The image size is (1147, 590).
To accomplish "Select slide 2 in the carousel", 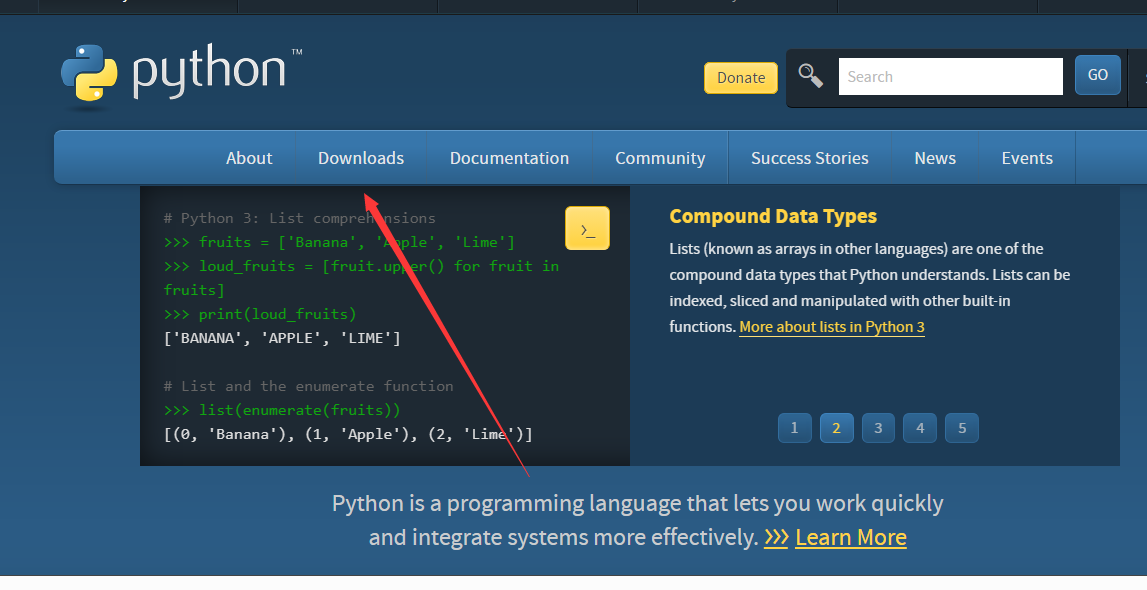I will click(x=837, y=428).
